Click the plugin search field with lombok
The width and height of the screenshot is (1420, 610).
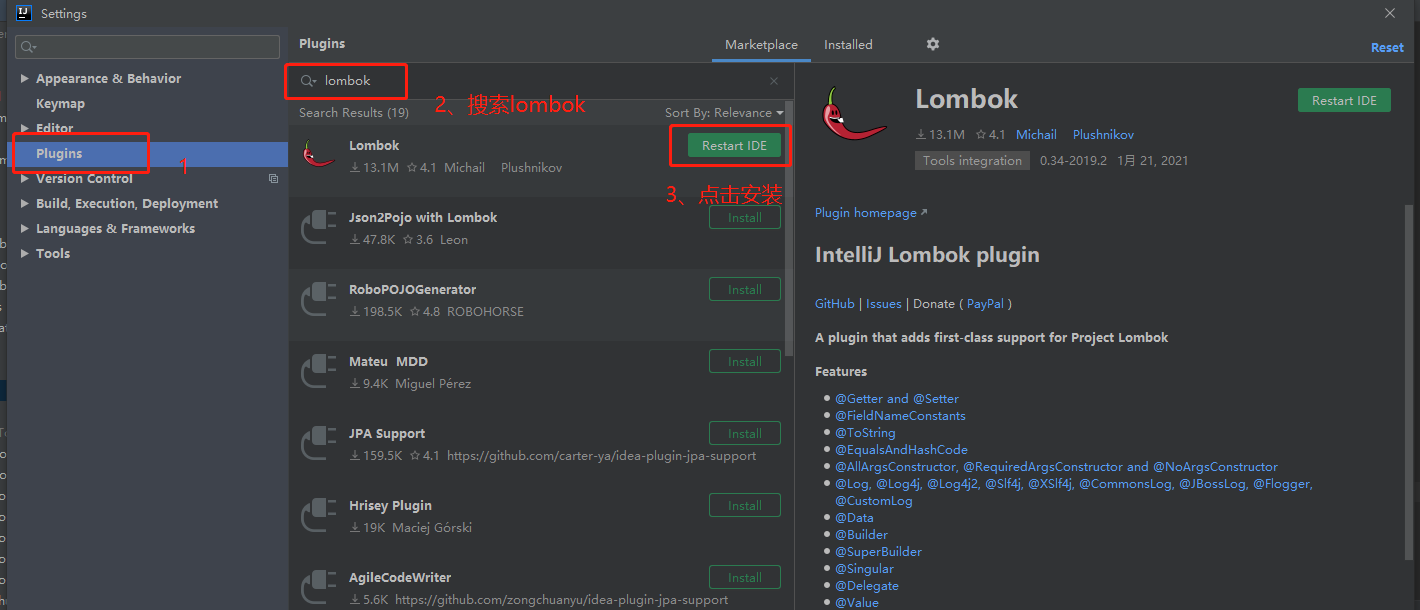pos(541,81)
